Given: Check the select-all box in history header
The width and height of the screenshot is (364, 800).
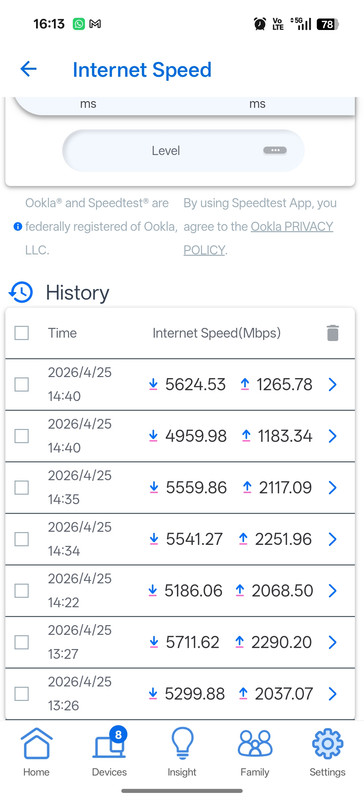Looking at the screenshot, I should tap(21, 333).
